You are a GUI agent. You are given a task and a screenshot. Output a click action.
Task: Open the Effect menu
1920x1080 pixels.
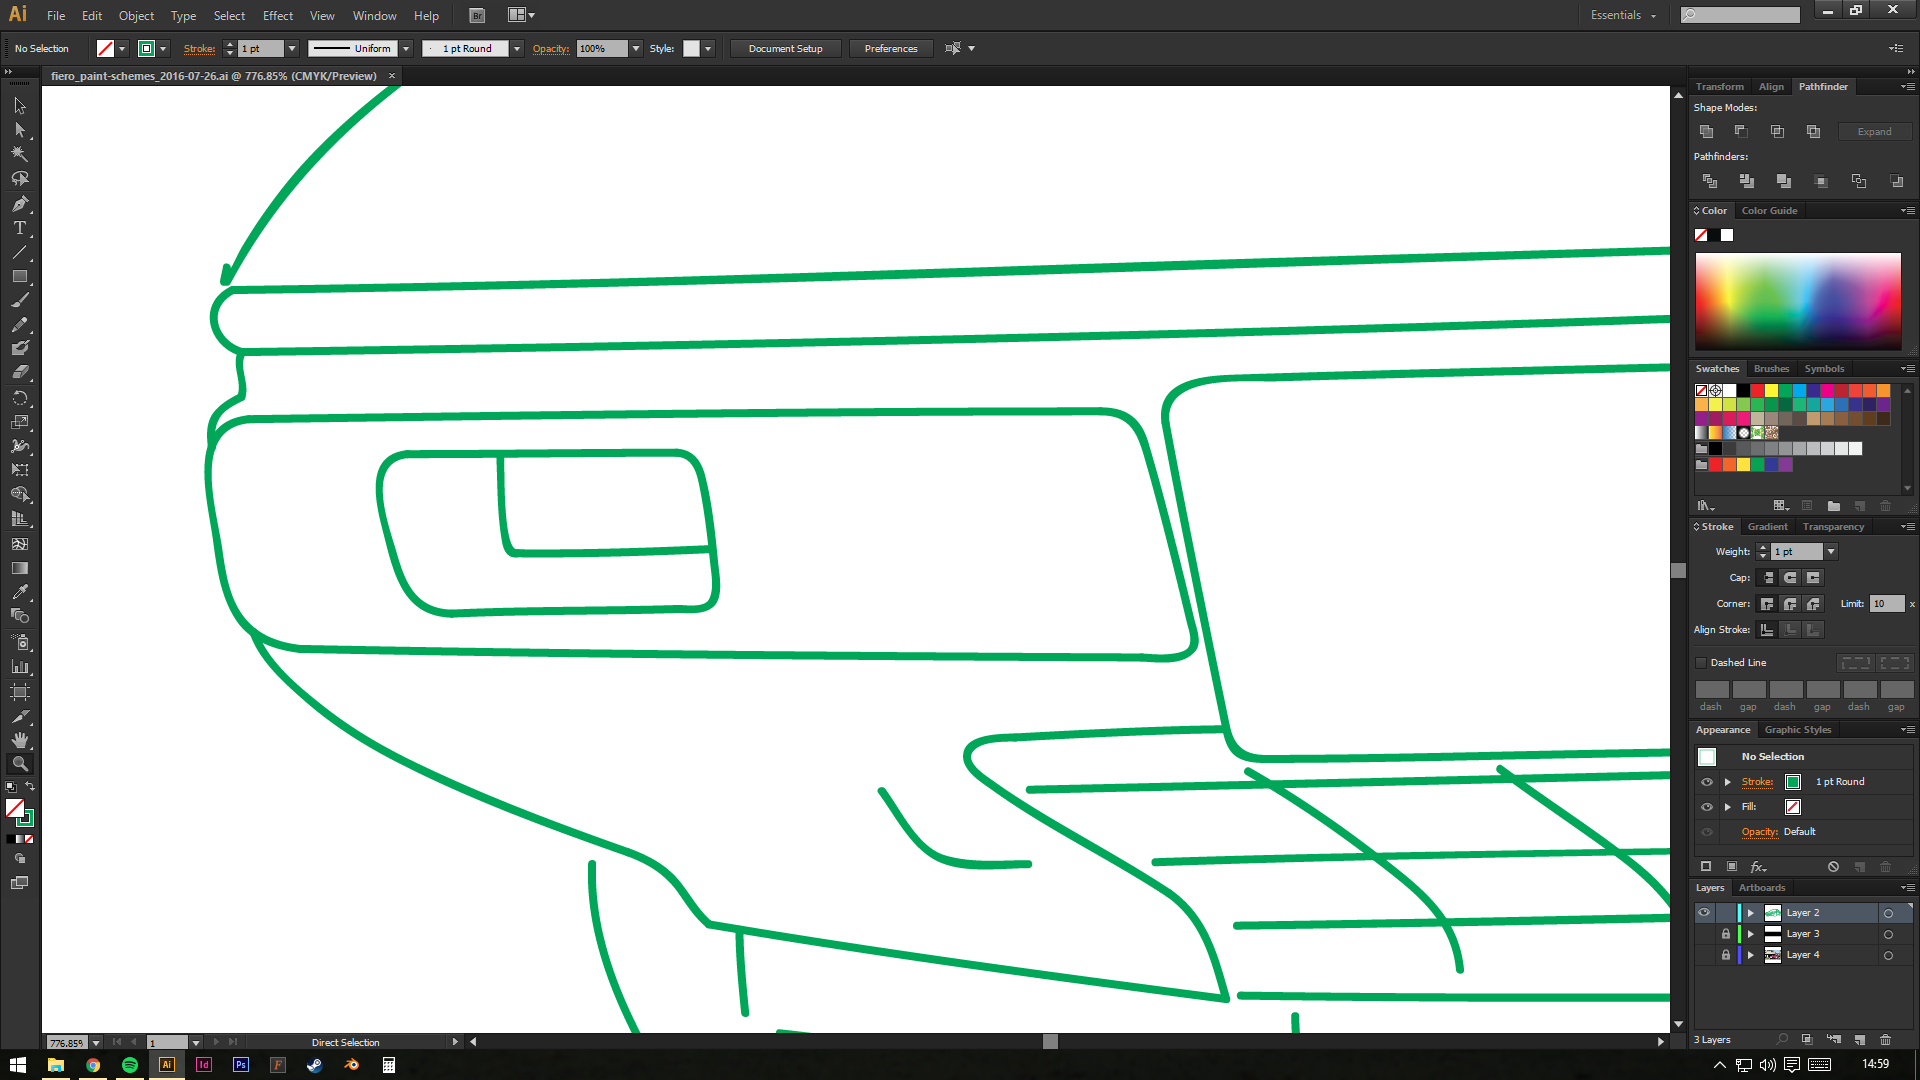(x=278, y=15)
